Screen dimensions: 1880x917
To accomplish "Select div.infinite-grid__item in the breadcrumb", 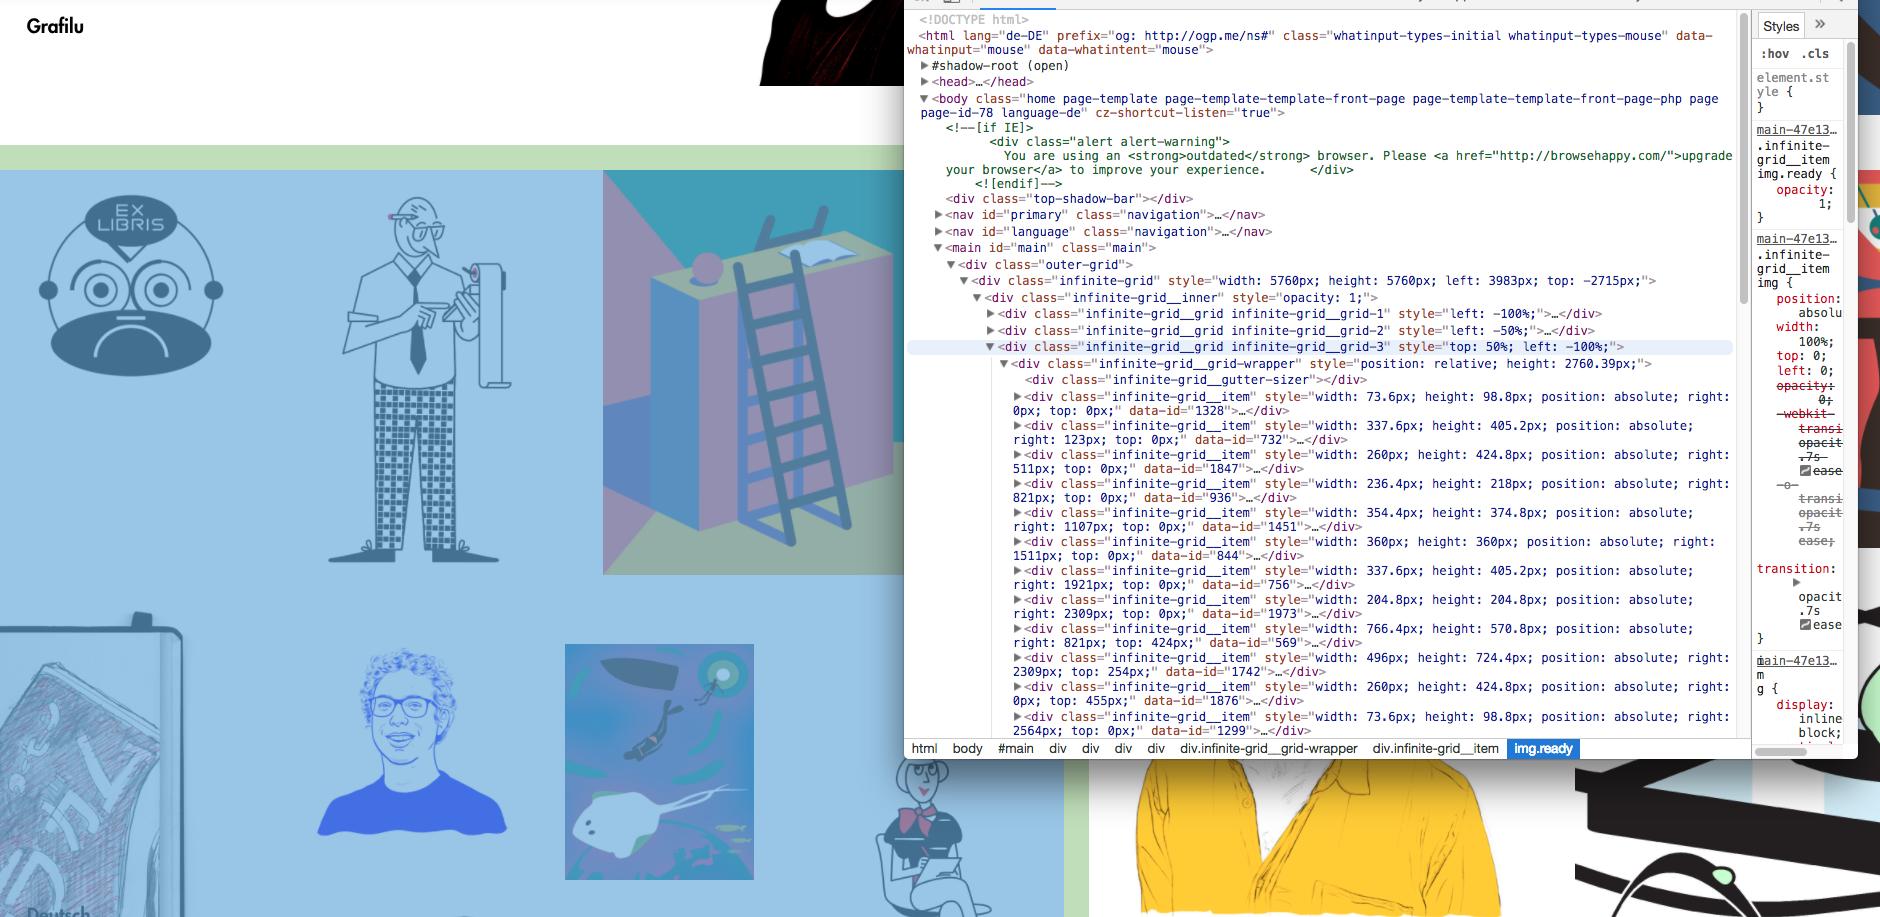I will [1436, 749].
